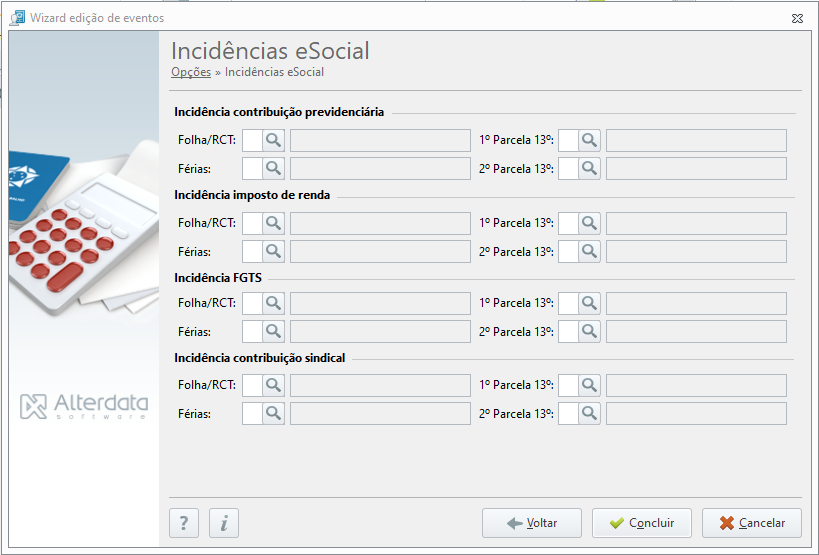Cancel the wizard with Cancelar
The image size is (819, 555).
(752, 523)
